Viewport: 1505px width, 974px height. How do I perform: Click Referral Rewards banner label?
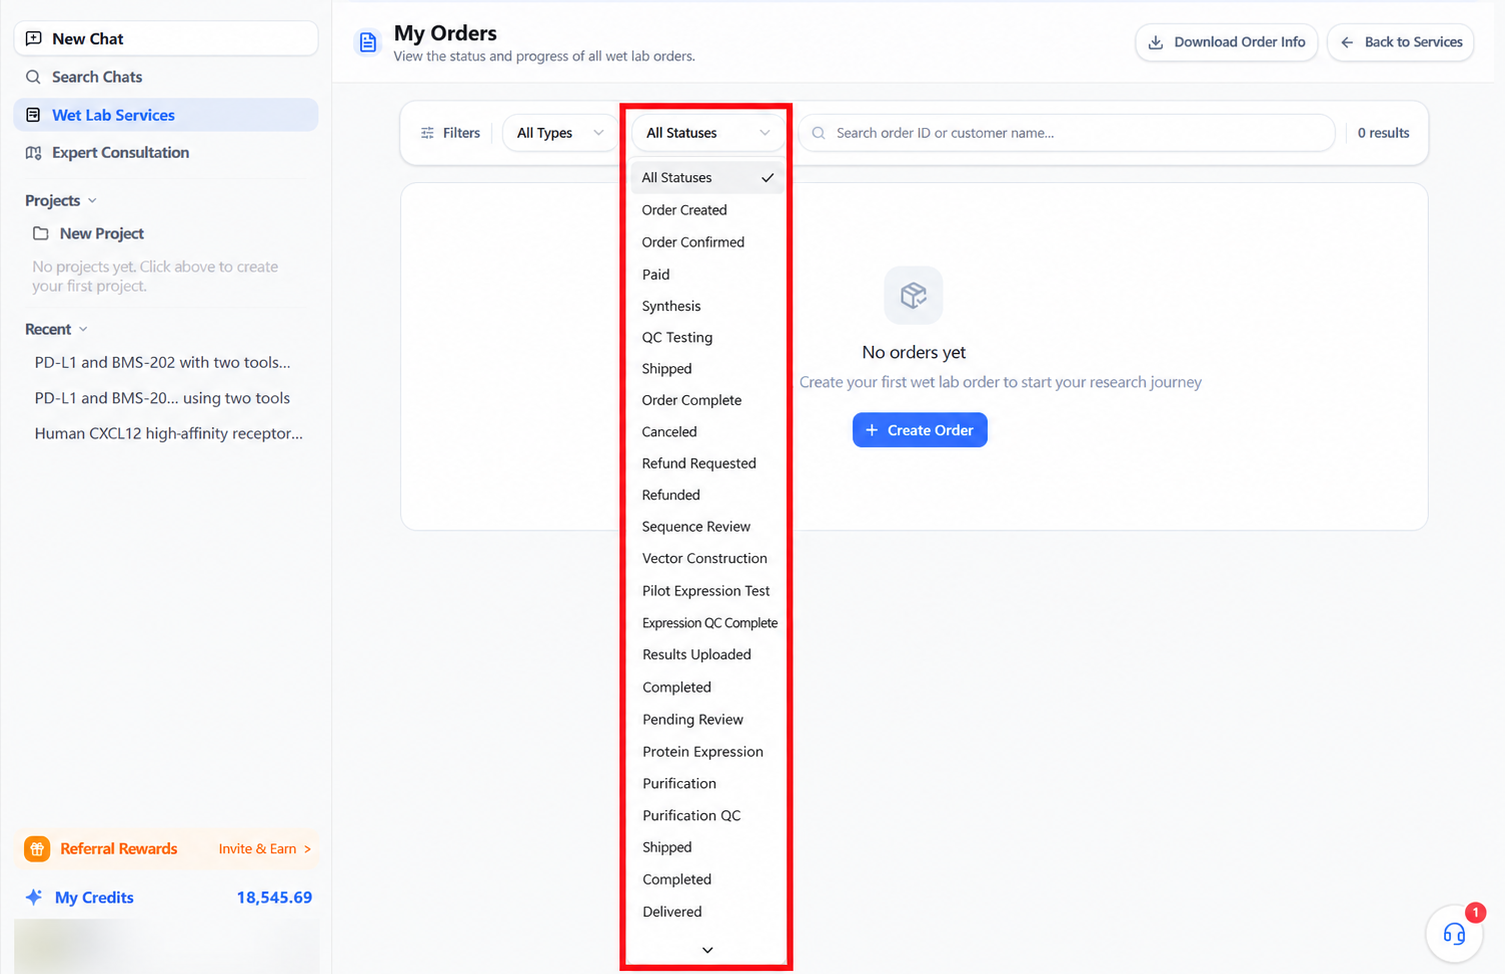tap(119, 849)
